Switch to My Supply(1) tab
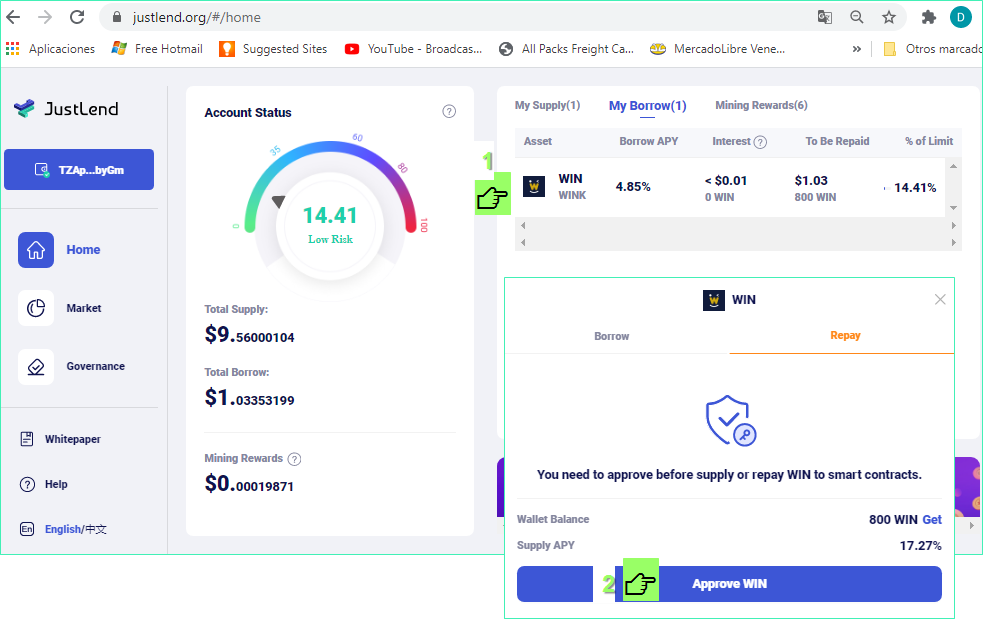This screenshot has height=619, width=983. tap(547, 105)
